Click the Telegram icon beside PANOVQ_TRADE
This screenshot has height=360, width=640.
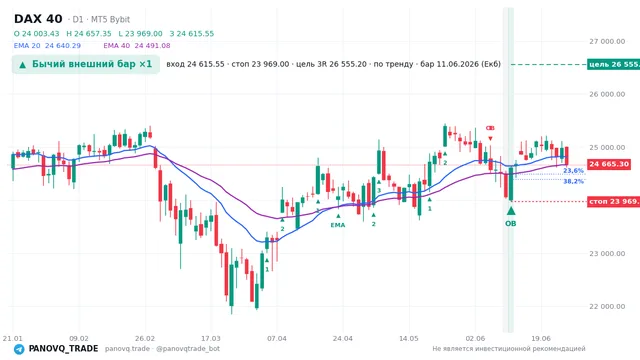[19, 349]
